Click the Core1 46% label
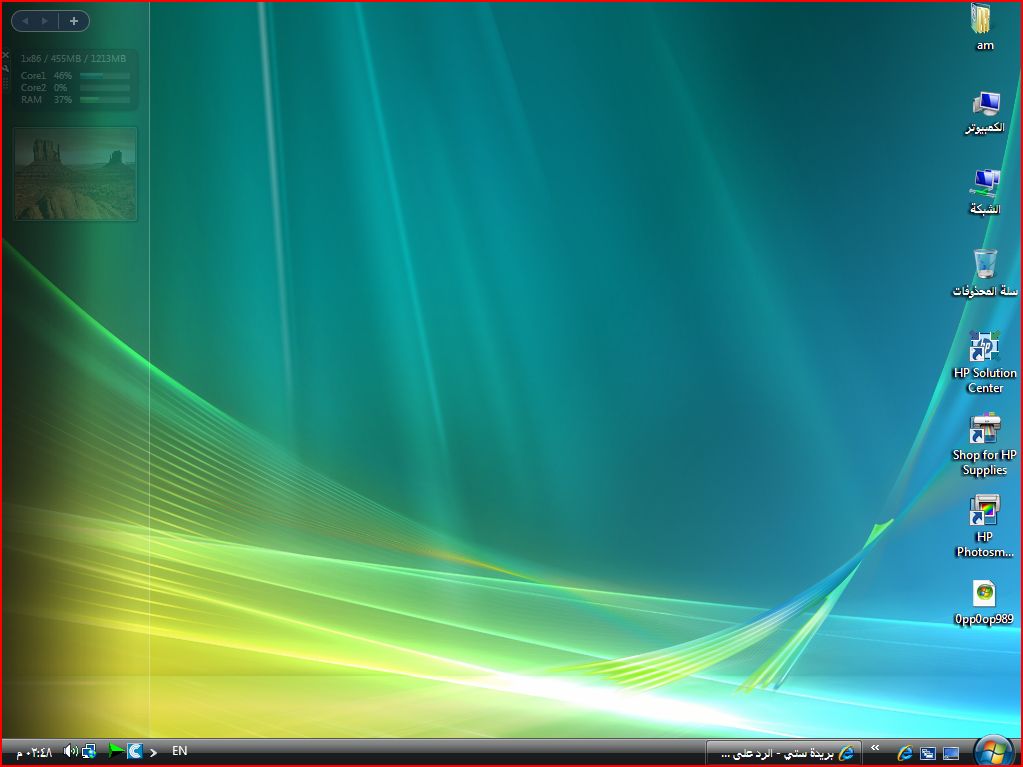This screenshot has width=1023, height=767. click(x=46, y=76)
